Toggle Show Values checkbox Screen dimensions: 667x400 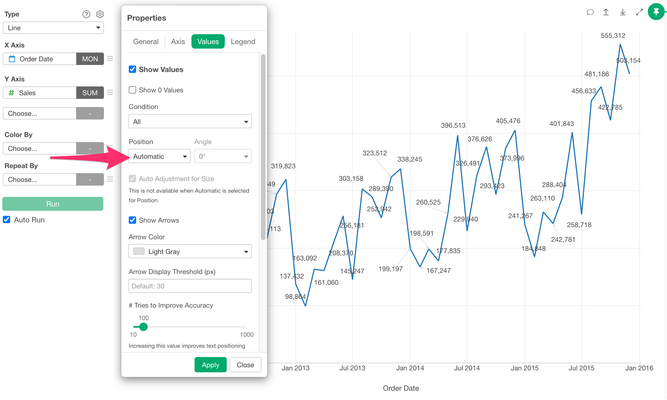(x=132, y=69)
